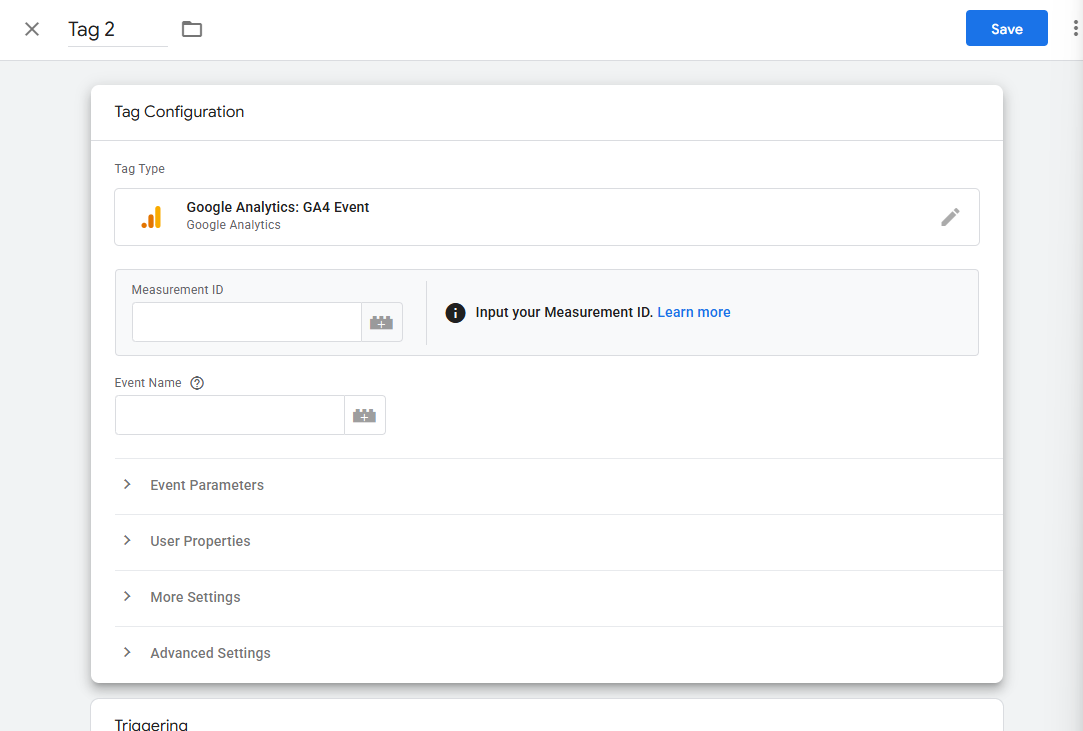
Task: Click the Event Name label text
Action: [148, 383]
